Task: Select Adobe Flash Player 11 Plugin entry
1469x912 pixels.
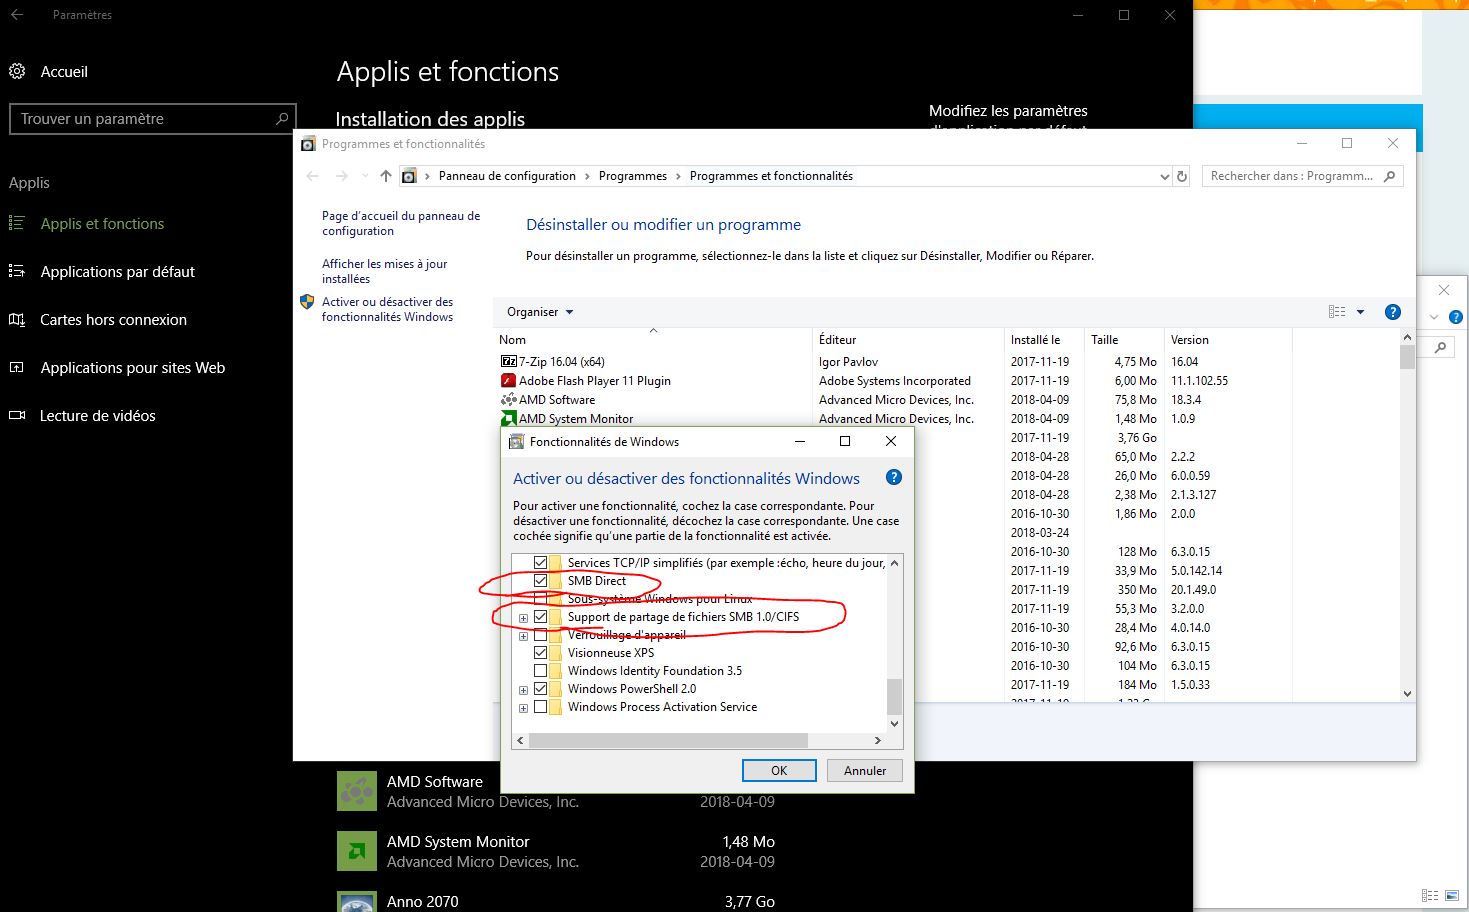Action: coord(594,381)
